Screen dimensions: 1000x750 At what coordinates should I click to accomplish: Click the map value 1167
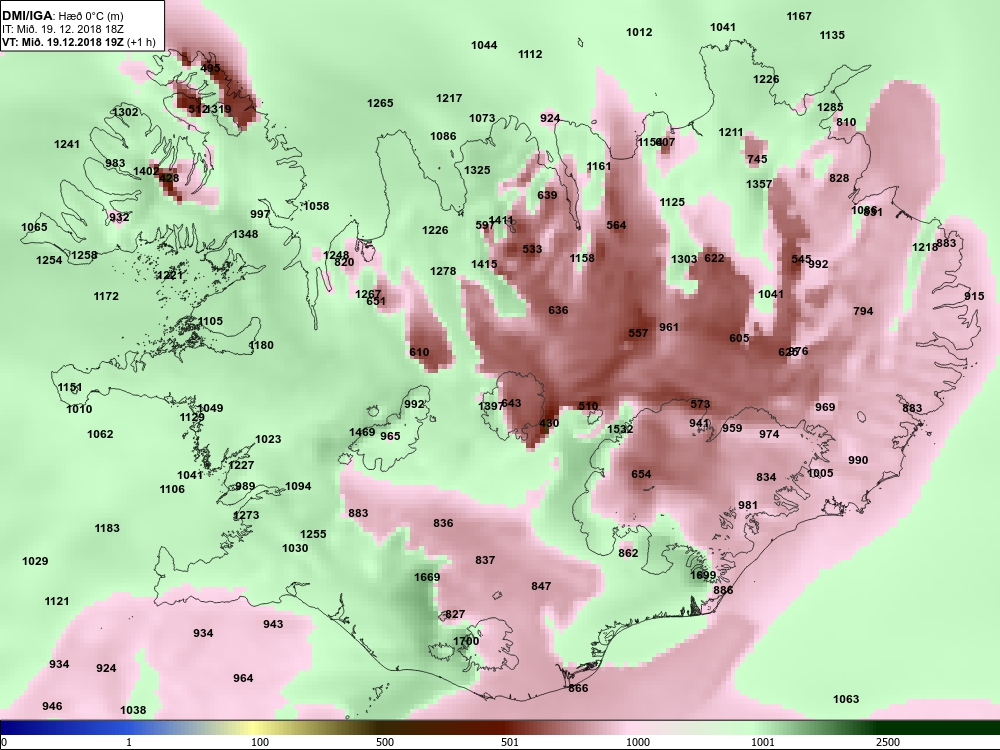click(798, 17)
